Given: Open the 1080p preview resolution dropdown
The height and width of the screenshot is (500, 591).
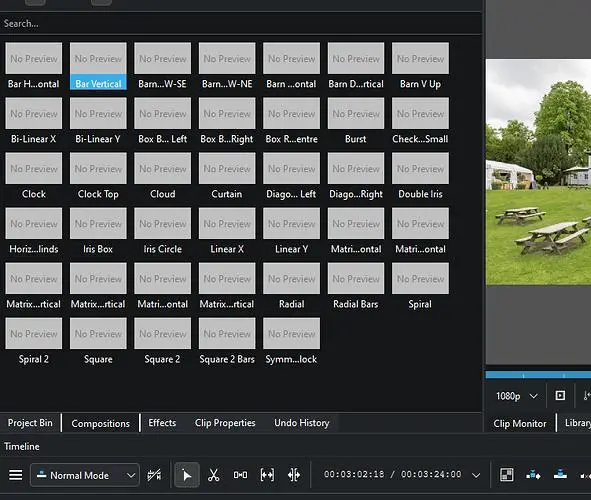Looking at the screenshot, I should 516,396.
